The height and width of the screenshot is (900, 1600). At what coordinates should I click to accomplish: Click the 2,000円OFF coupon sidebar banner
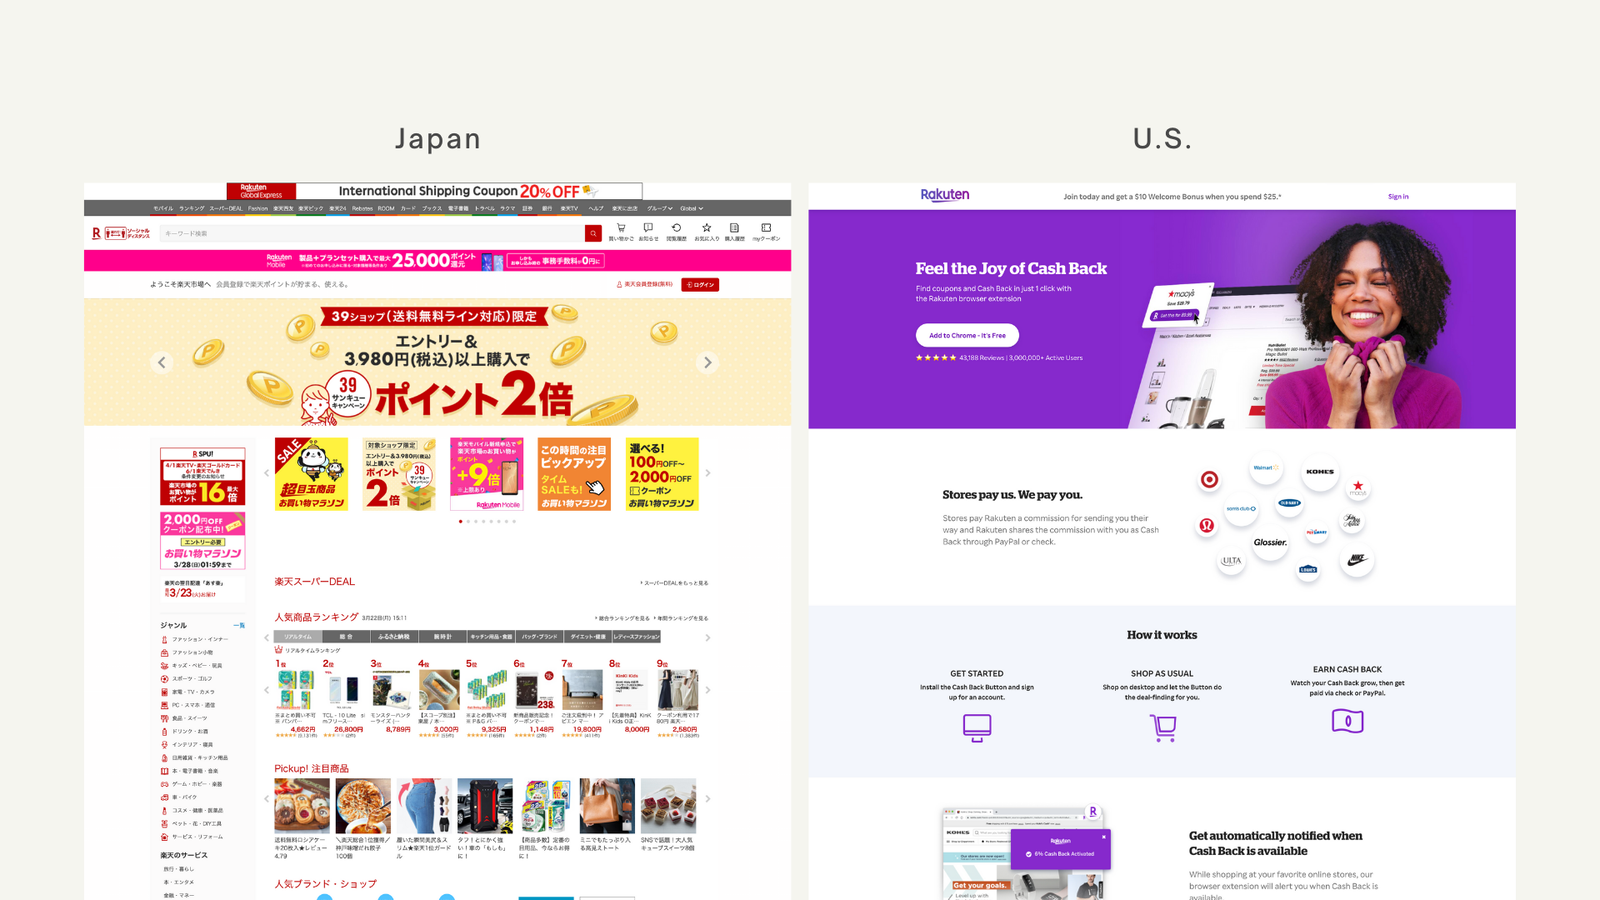tap(202, 540)
